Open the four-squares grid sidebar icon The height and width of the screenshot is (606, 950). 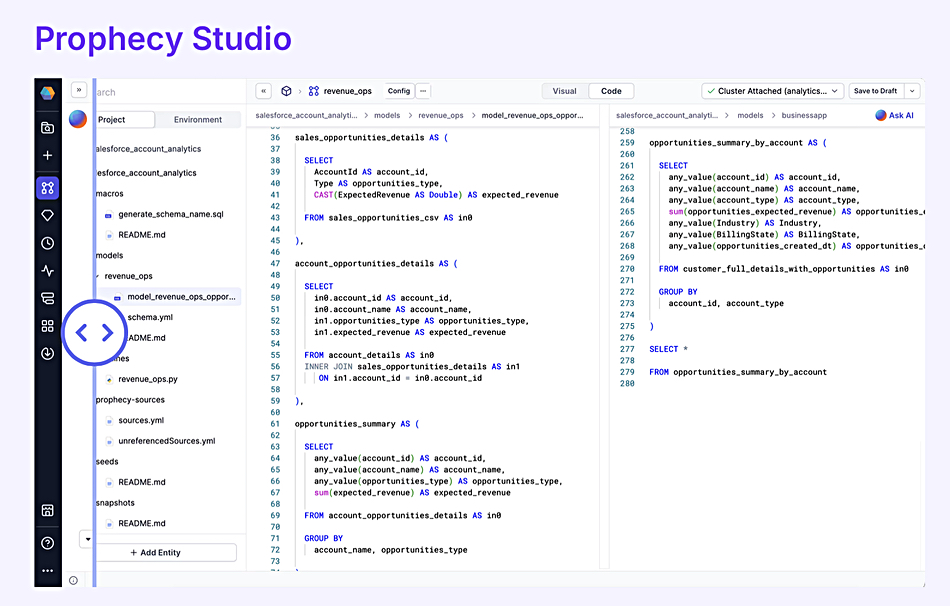tap(47, 325)
